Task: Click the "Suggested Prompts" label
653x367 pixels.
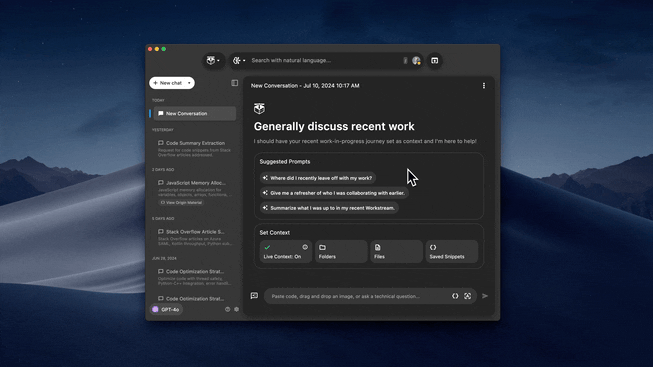Action: (285, 162)
